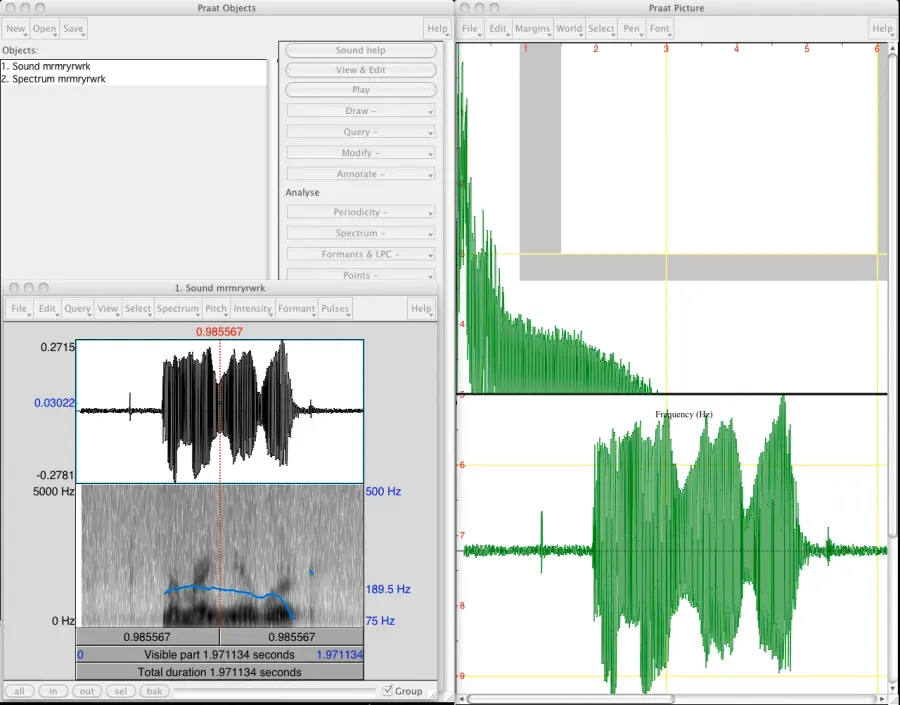Image resolution: width=900 pixels, height=705 pixels.
Task: Toggle the Group checkbox in Sound editor
Action: tap(388, 690)
